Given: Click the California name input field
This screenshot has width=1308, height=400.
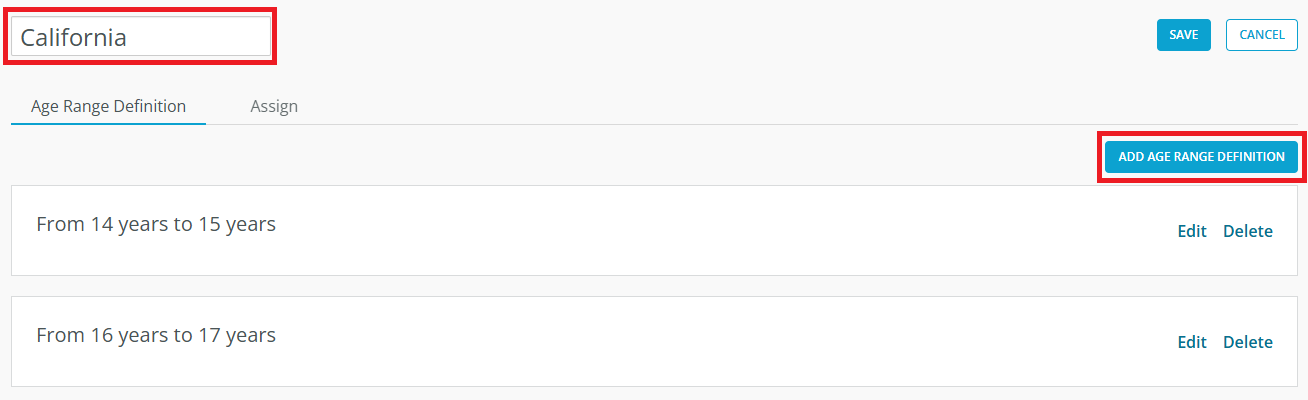Looking at the screenshot, I should click(x=140, y=37).
